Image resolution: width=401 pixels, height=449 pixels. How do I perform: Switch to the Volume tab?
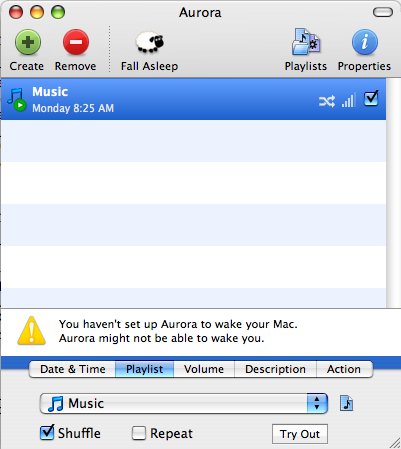(x=204, y=369)
